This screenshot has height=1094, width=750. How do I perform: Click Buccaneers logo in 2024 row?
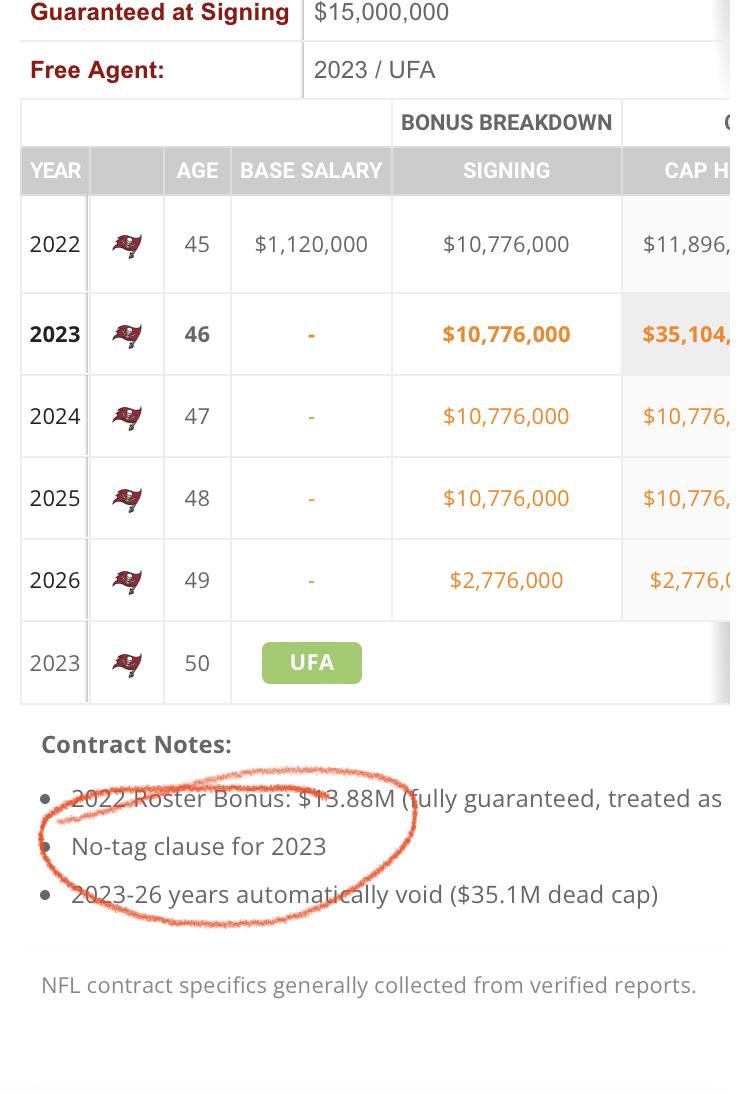tap(127, 417)
